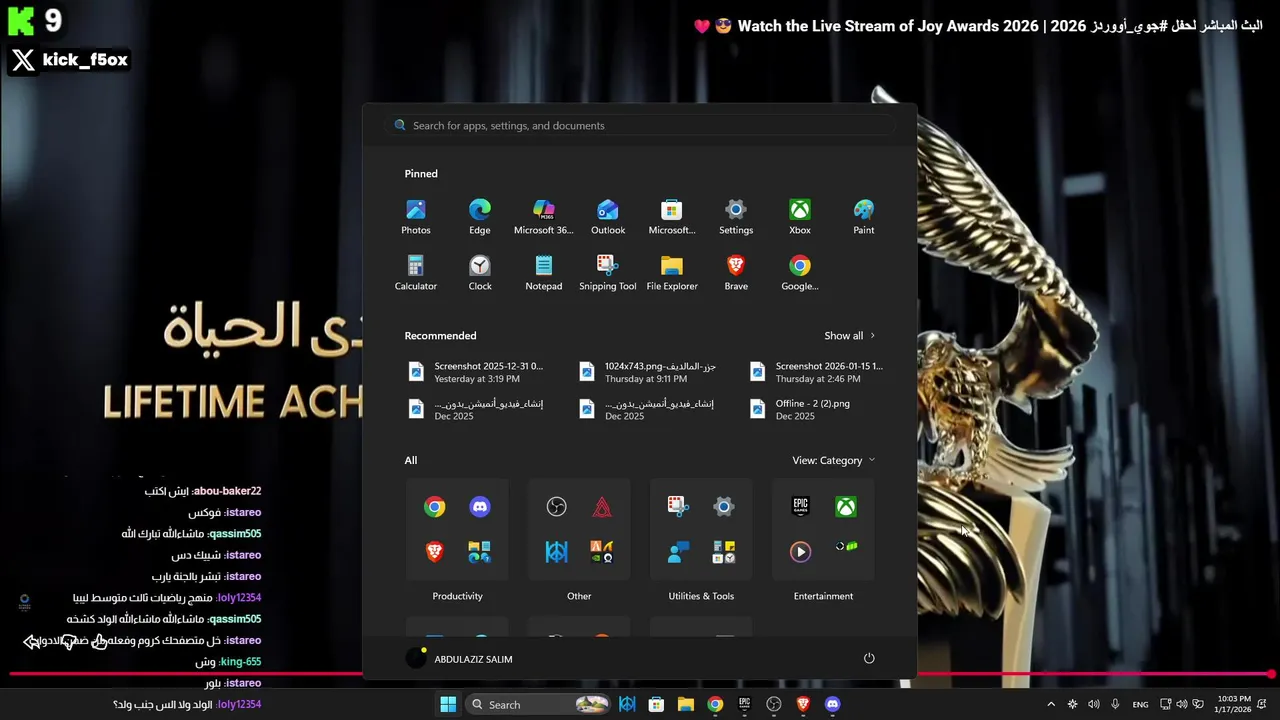Show hidden icons in system tray
The height and width of the screenshot is (720, 1280).
click(1050, 704)
